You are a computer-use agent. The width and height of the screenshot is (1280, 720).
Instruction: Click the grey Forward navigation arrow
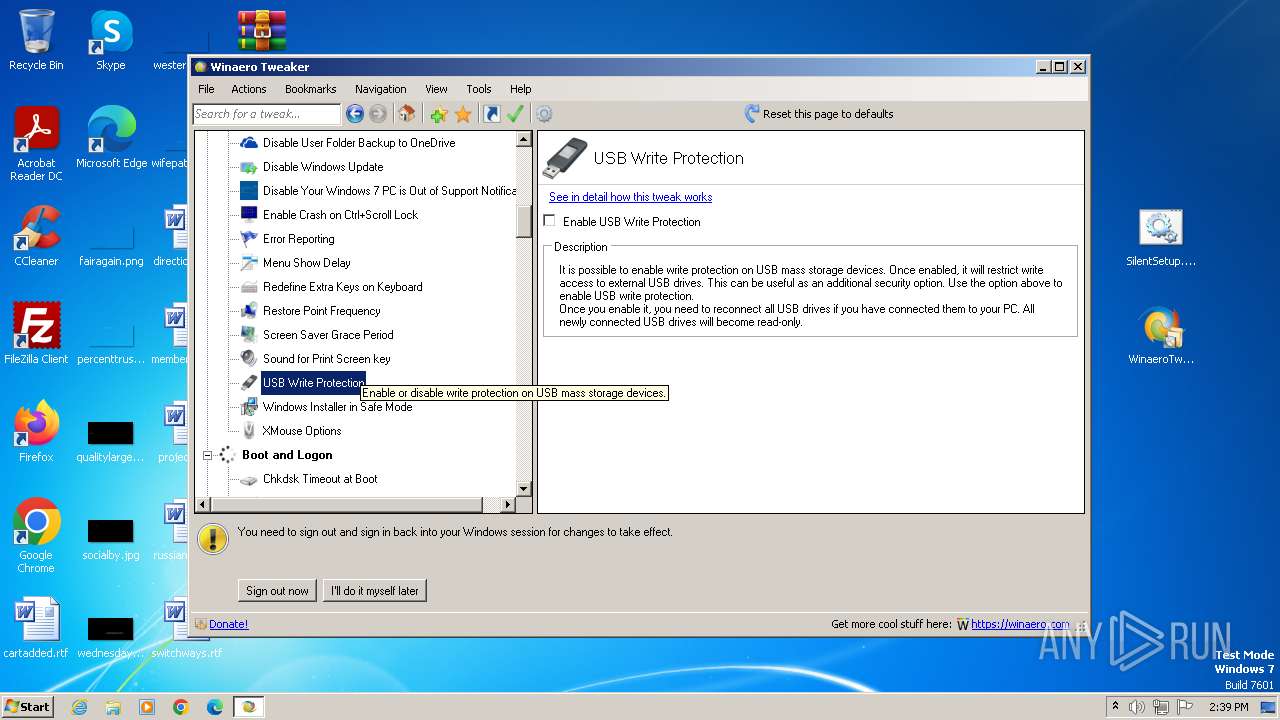click(x=377, y=114)
